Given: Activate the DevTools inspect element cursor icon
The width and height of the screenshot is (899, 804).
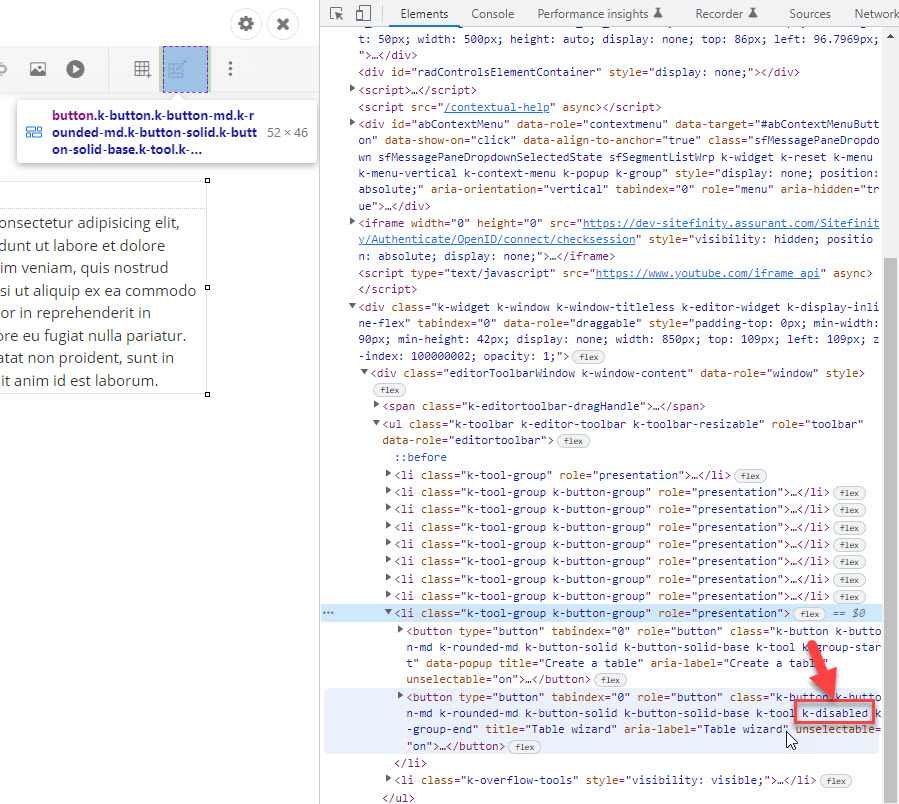Looking at the screenshot, I should [x=336, y=14].
